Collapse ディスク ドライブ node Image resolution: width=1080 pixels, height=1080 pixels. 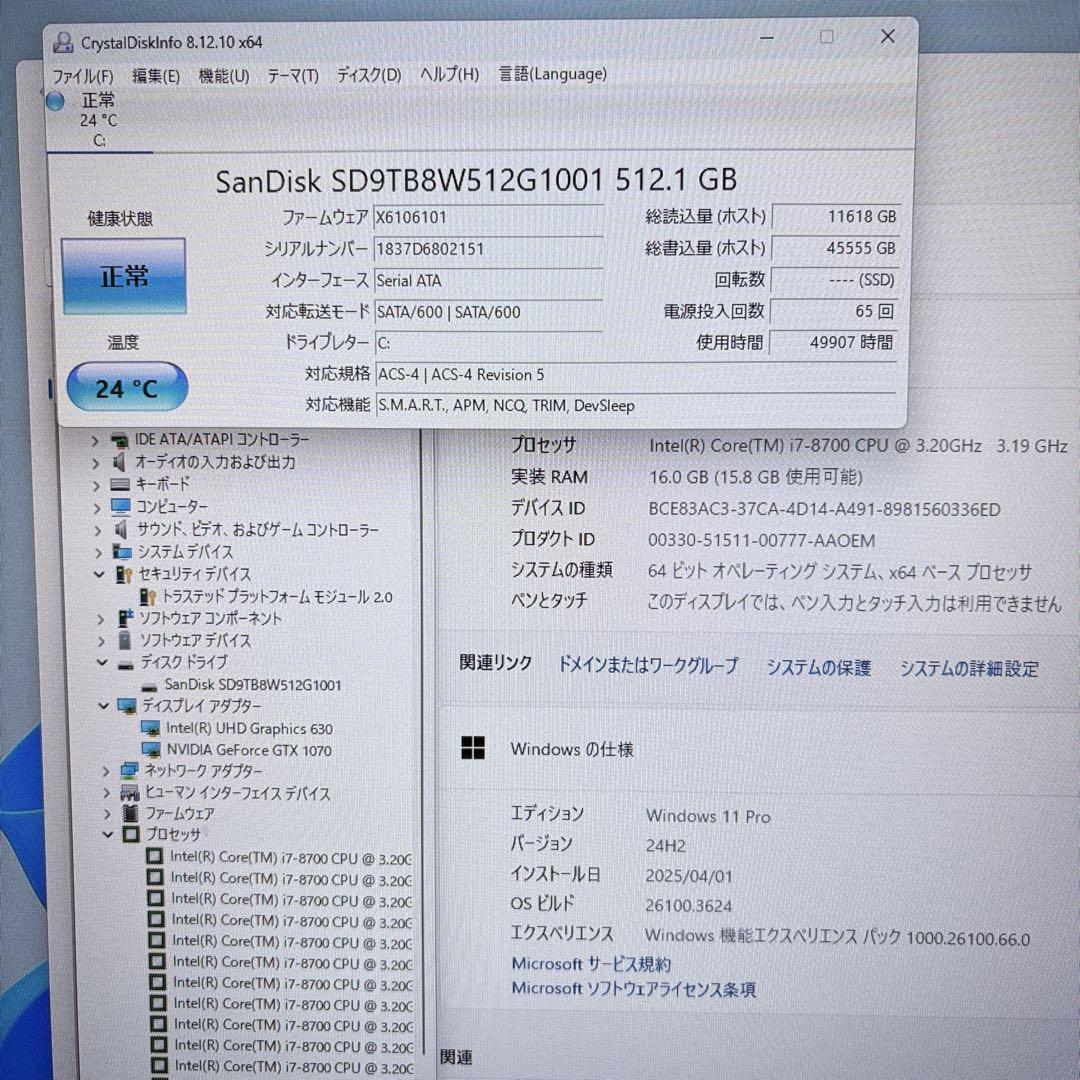pyautogui.click(x=102, y=663)
